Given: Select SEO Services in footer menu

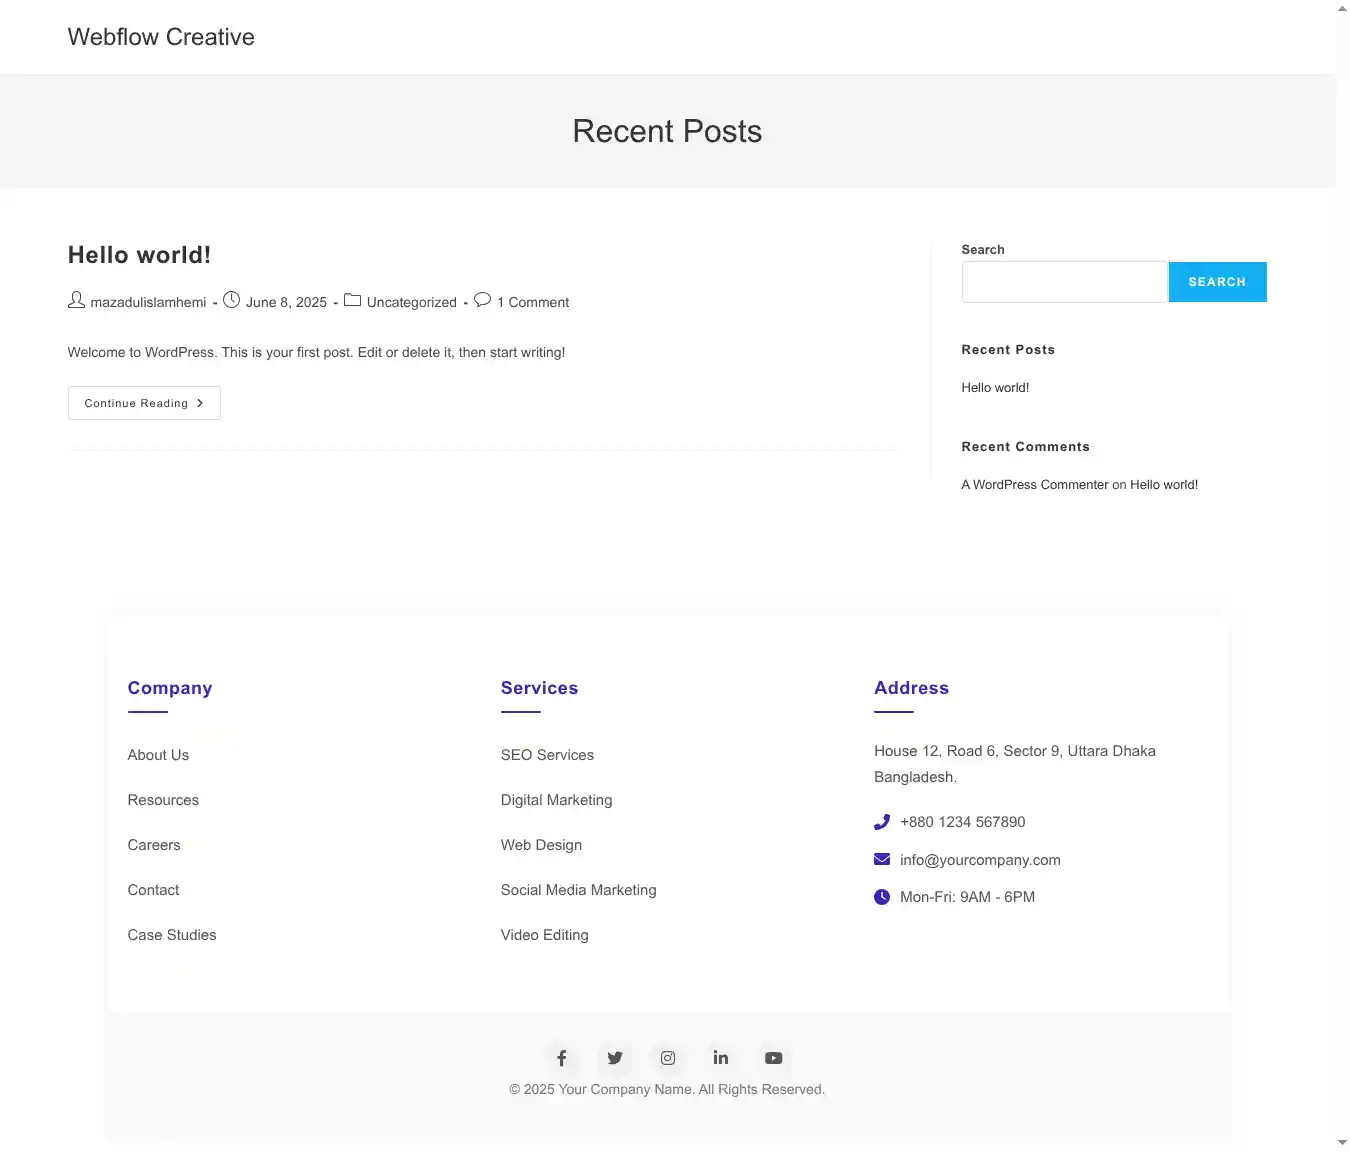Looking at the screenshot, I should (x=547, y=755).
